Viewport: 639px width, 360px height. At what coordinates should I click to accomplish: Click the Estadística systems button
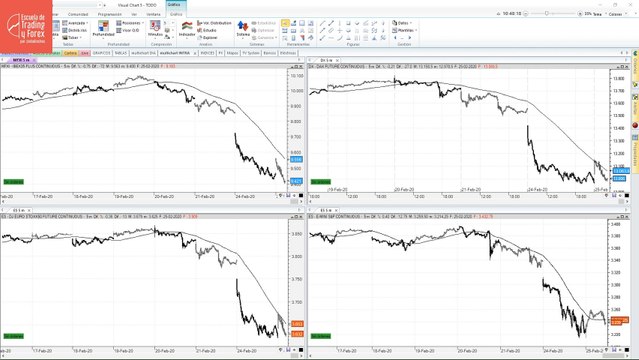(264, 23)
